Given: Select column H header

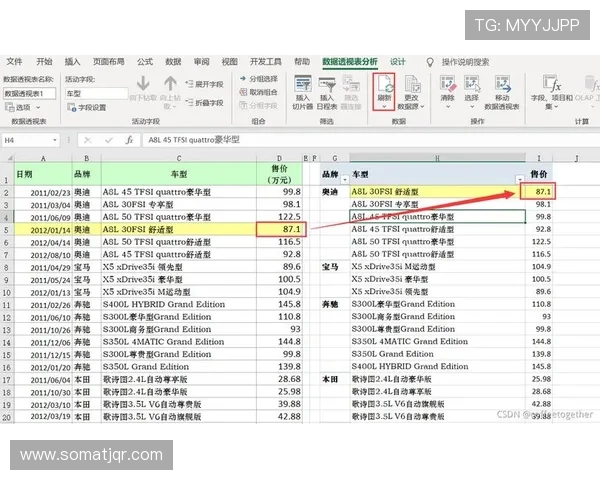Looking at the screenshot, I should (x=437, y=158).
